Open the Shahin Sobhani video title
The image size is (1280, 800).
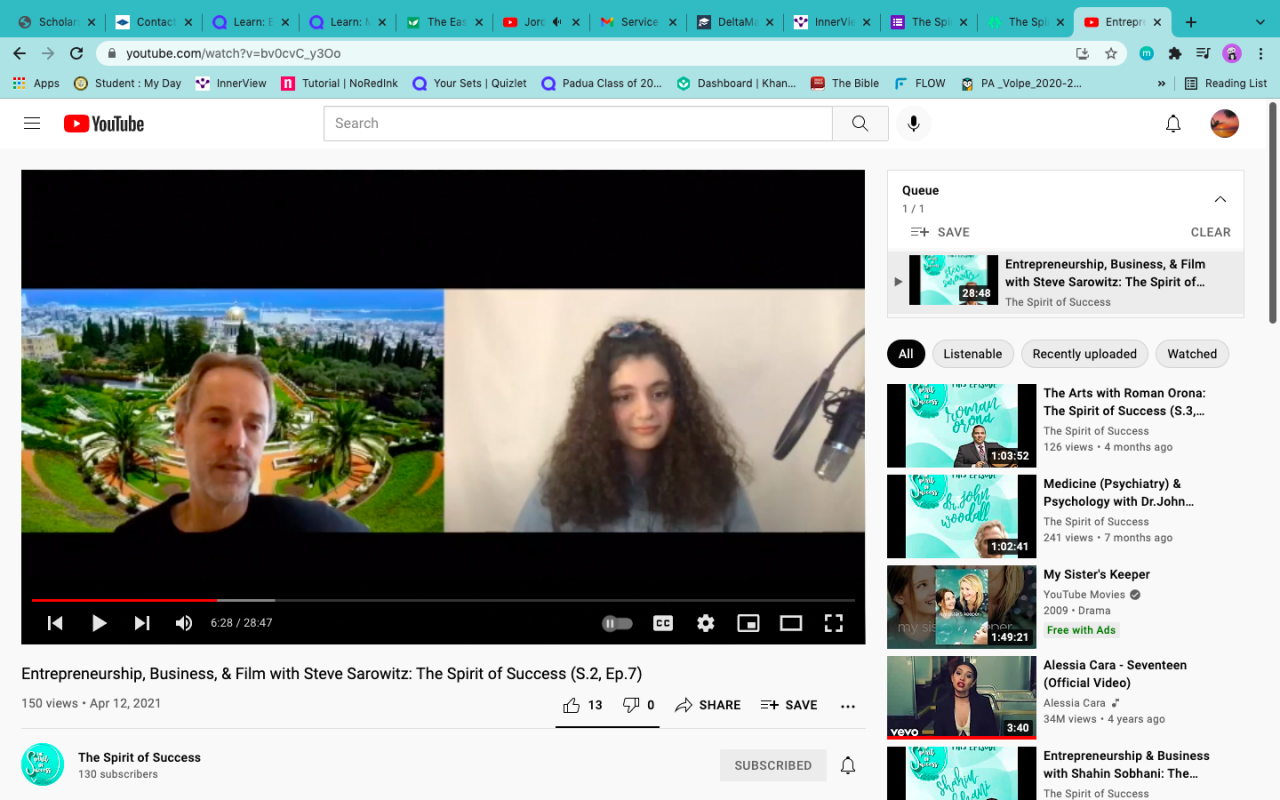coord(1126,765)
